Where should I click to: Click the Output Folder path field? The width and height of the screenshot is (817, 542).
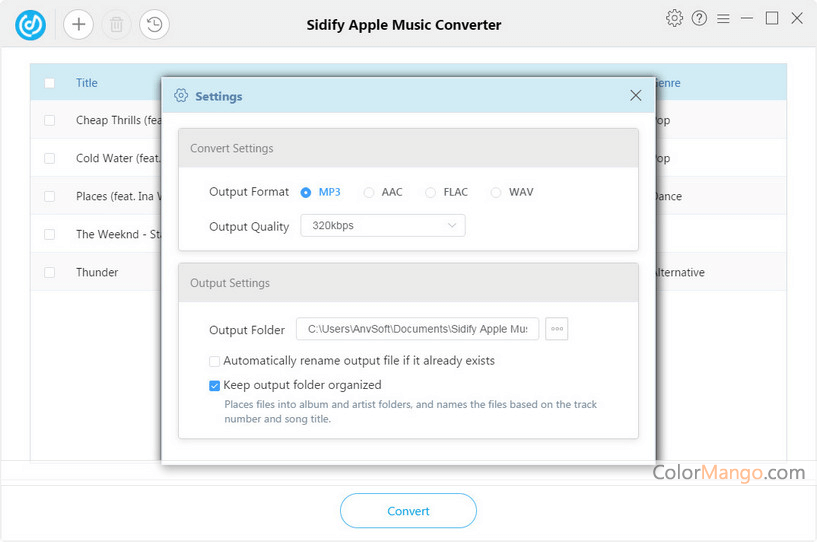(417, 329)
